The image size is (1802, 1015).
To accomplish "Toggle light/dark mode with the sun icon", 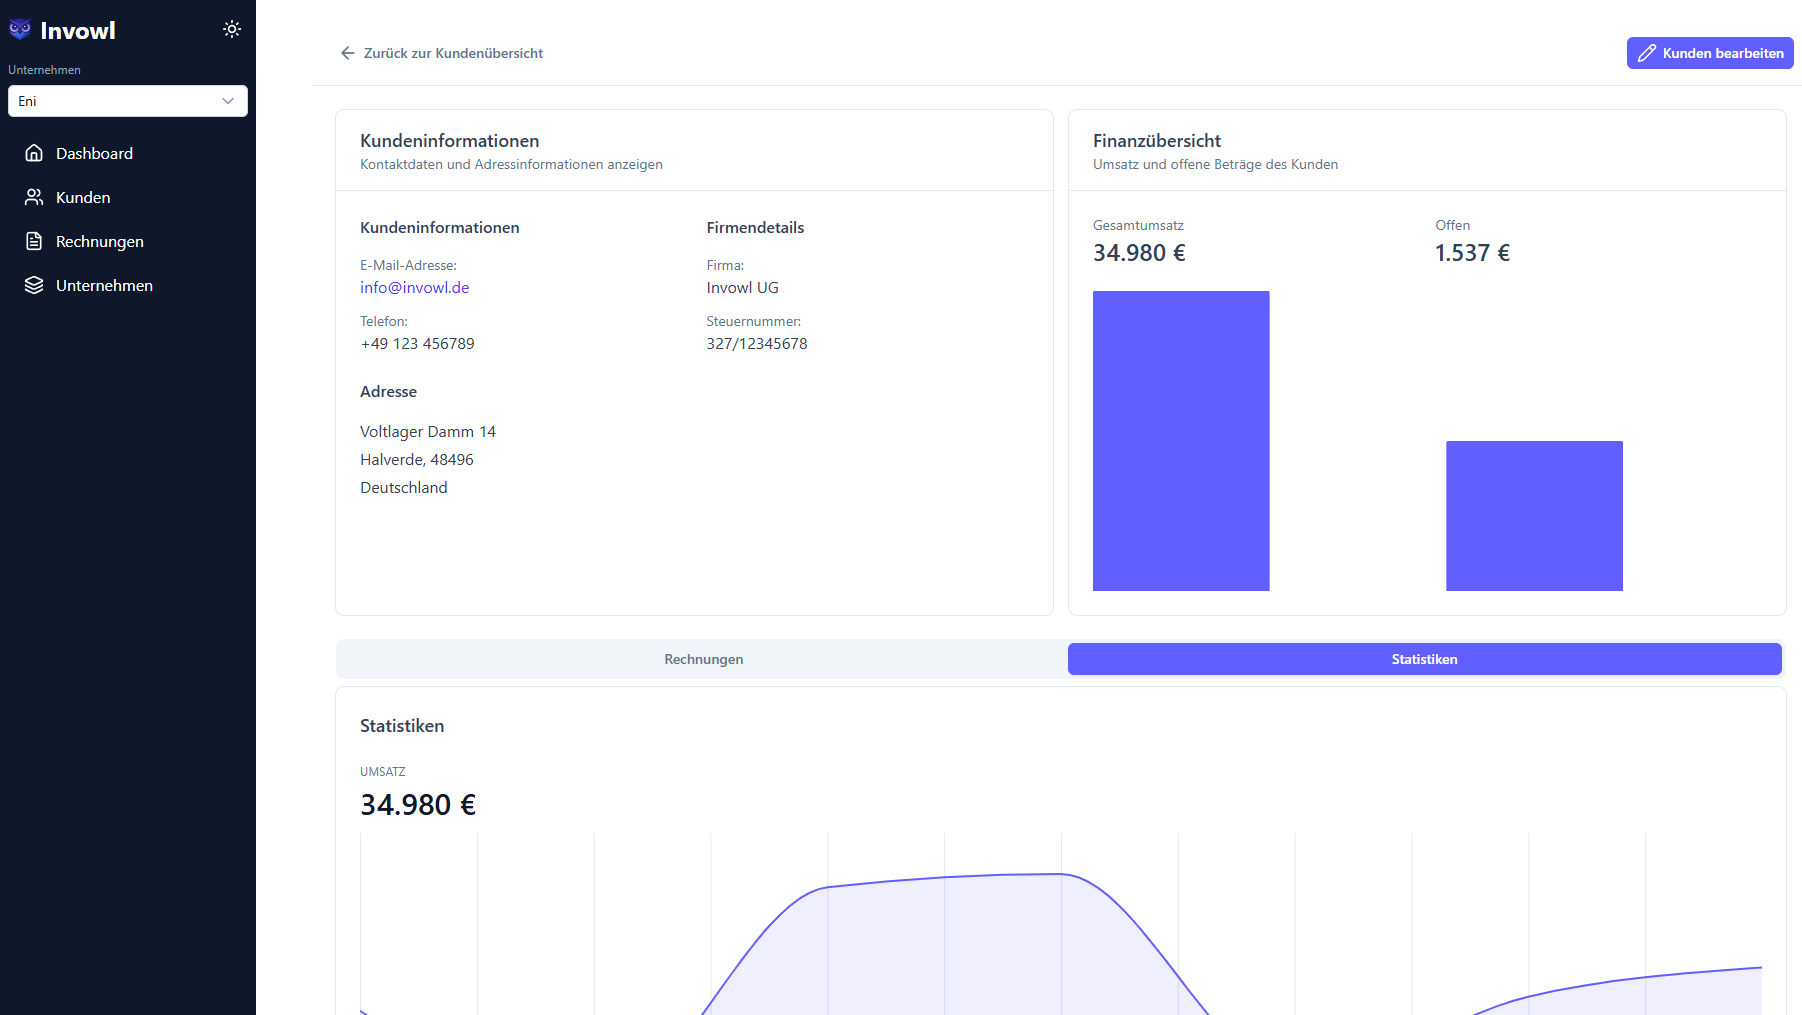I will click(x=232, y=29).
